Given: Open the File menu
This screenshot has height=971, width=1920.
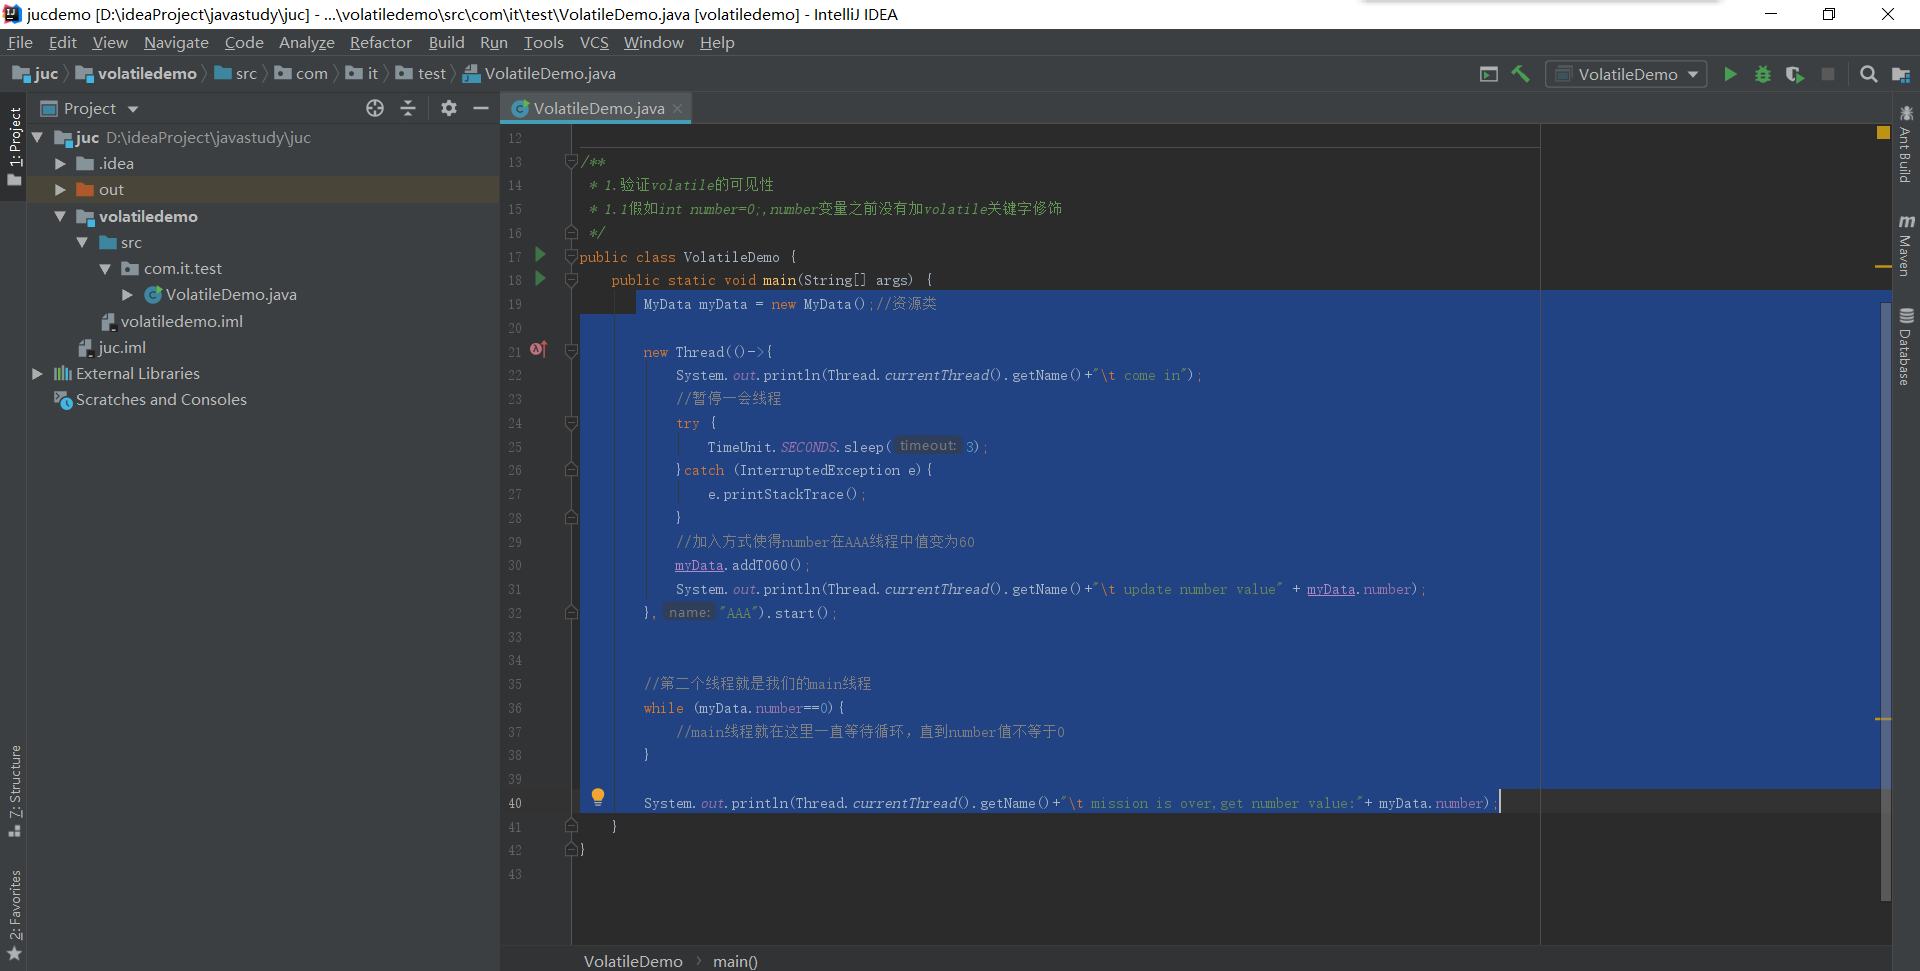Looking at the screenshot, I should tap(20, 42).
